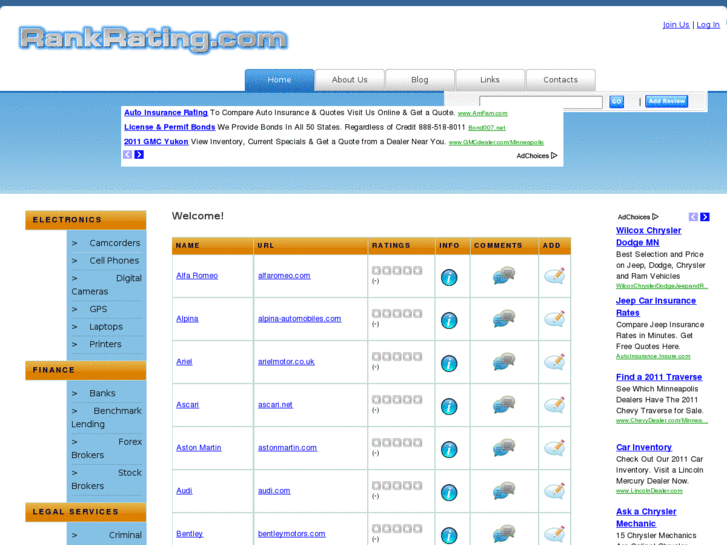Open the 2011 GMC Yukon ad link
The image size is (727, 545).
[x=156, y=141]
